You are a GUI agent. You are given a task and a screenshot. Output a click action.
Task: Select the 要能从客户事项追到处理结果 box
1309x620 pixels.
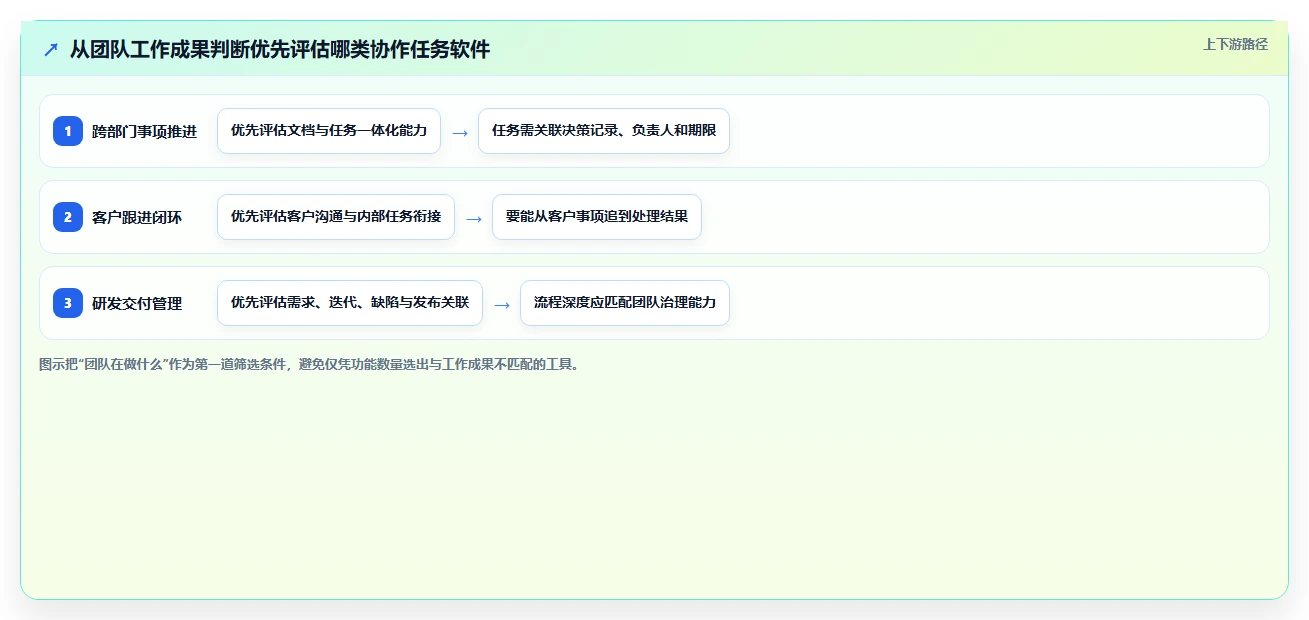coord(597,217)
